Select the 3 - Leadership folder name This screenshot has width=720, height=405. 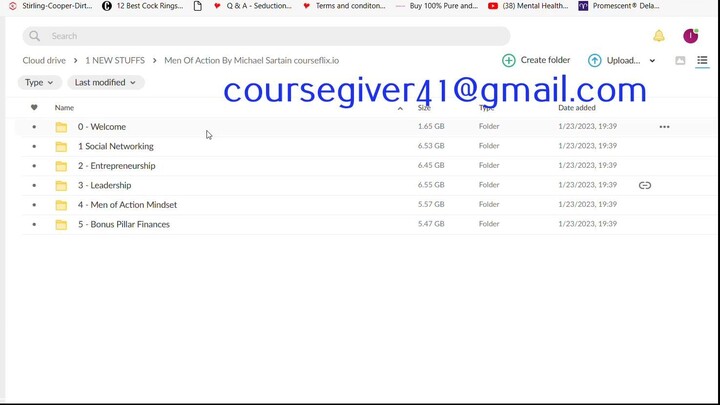[104, 186]
